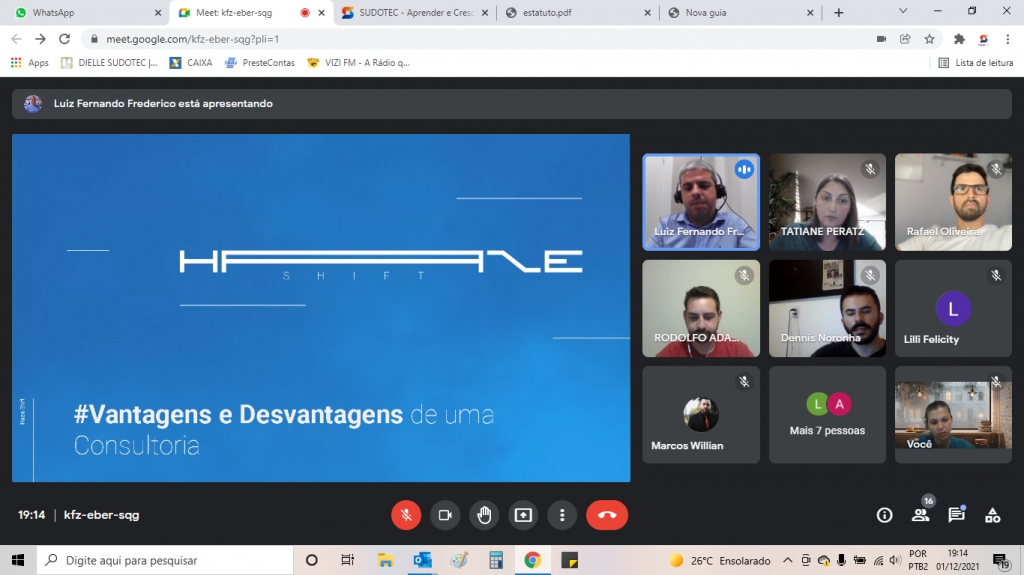Screen dimensions: 1024x575
Task: Open a new browser tab plus button
Action: click(839, 12)
